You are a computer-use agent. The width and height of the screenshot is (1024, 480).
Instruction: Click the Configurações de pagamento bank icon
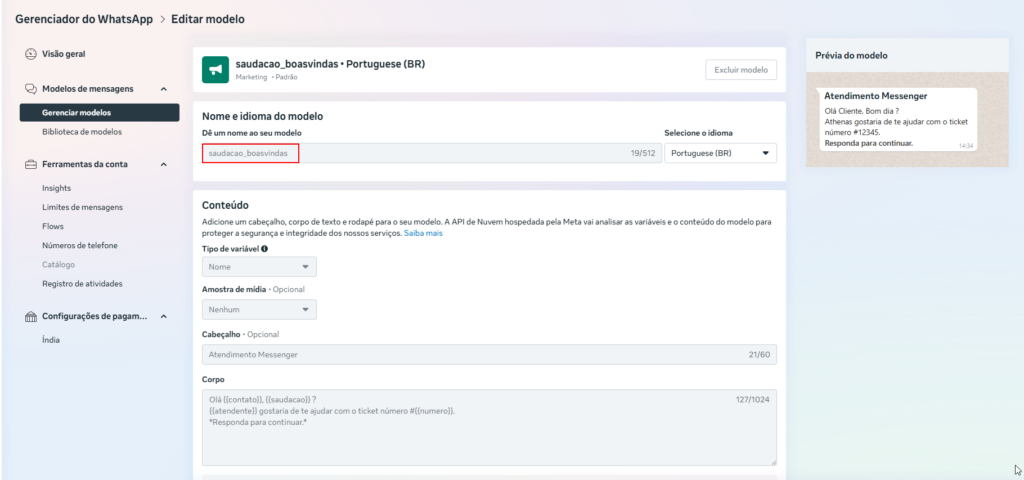tap(31, 317)
